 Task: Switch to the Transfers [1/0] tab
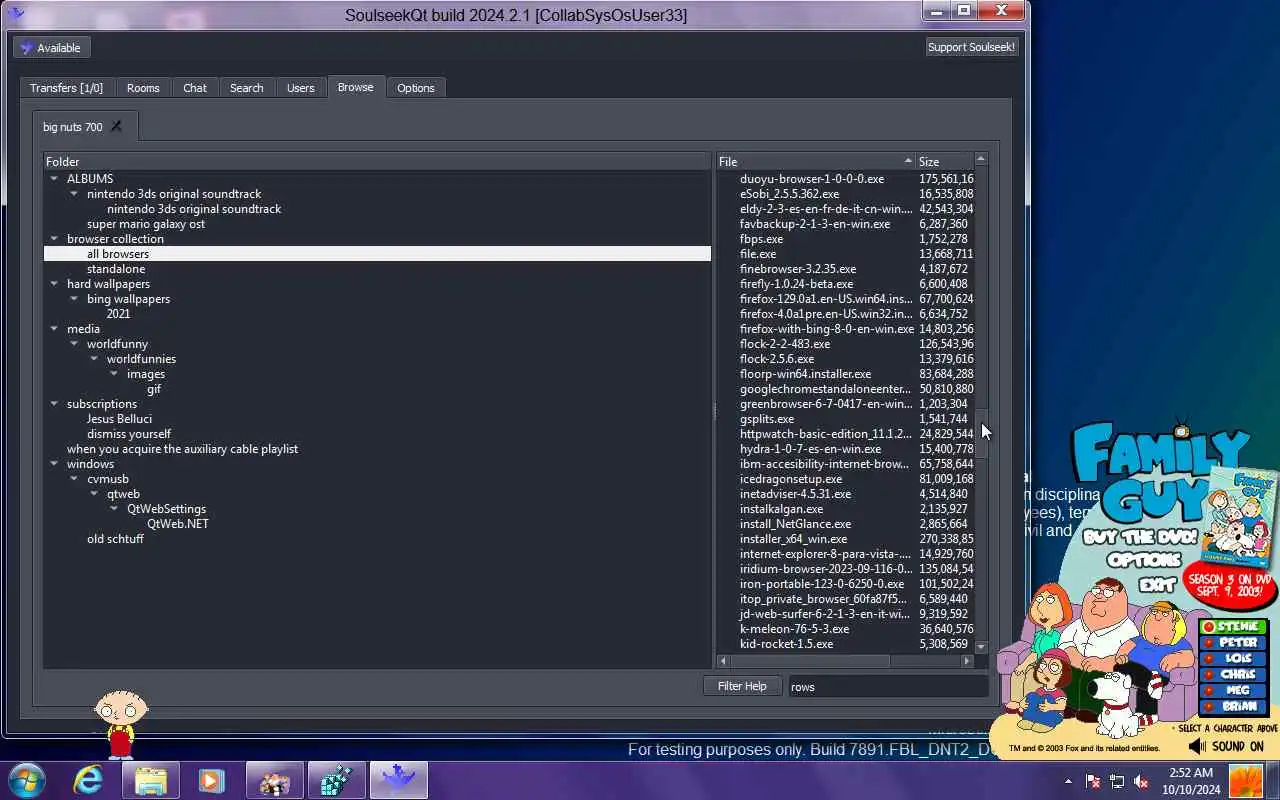click(x=66, y=88)
